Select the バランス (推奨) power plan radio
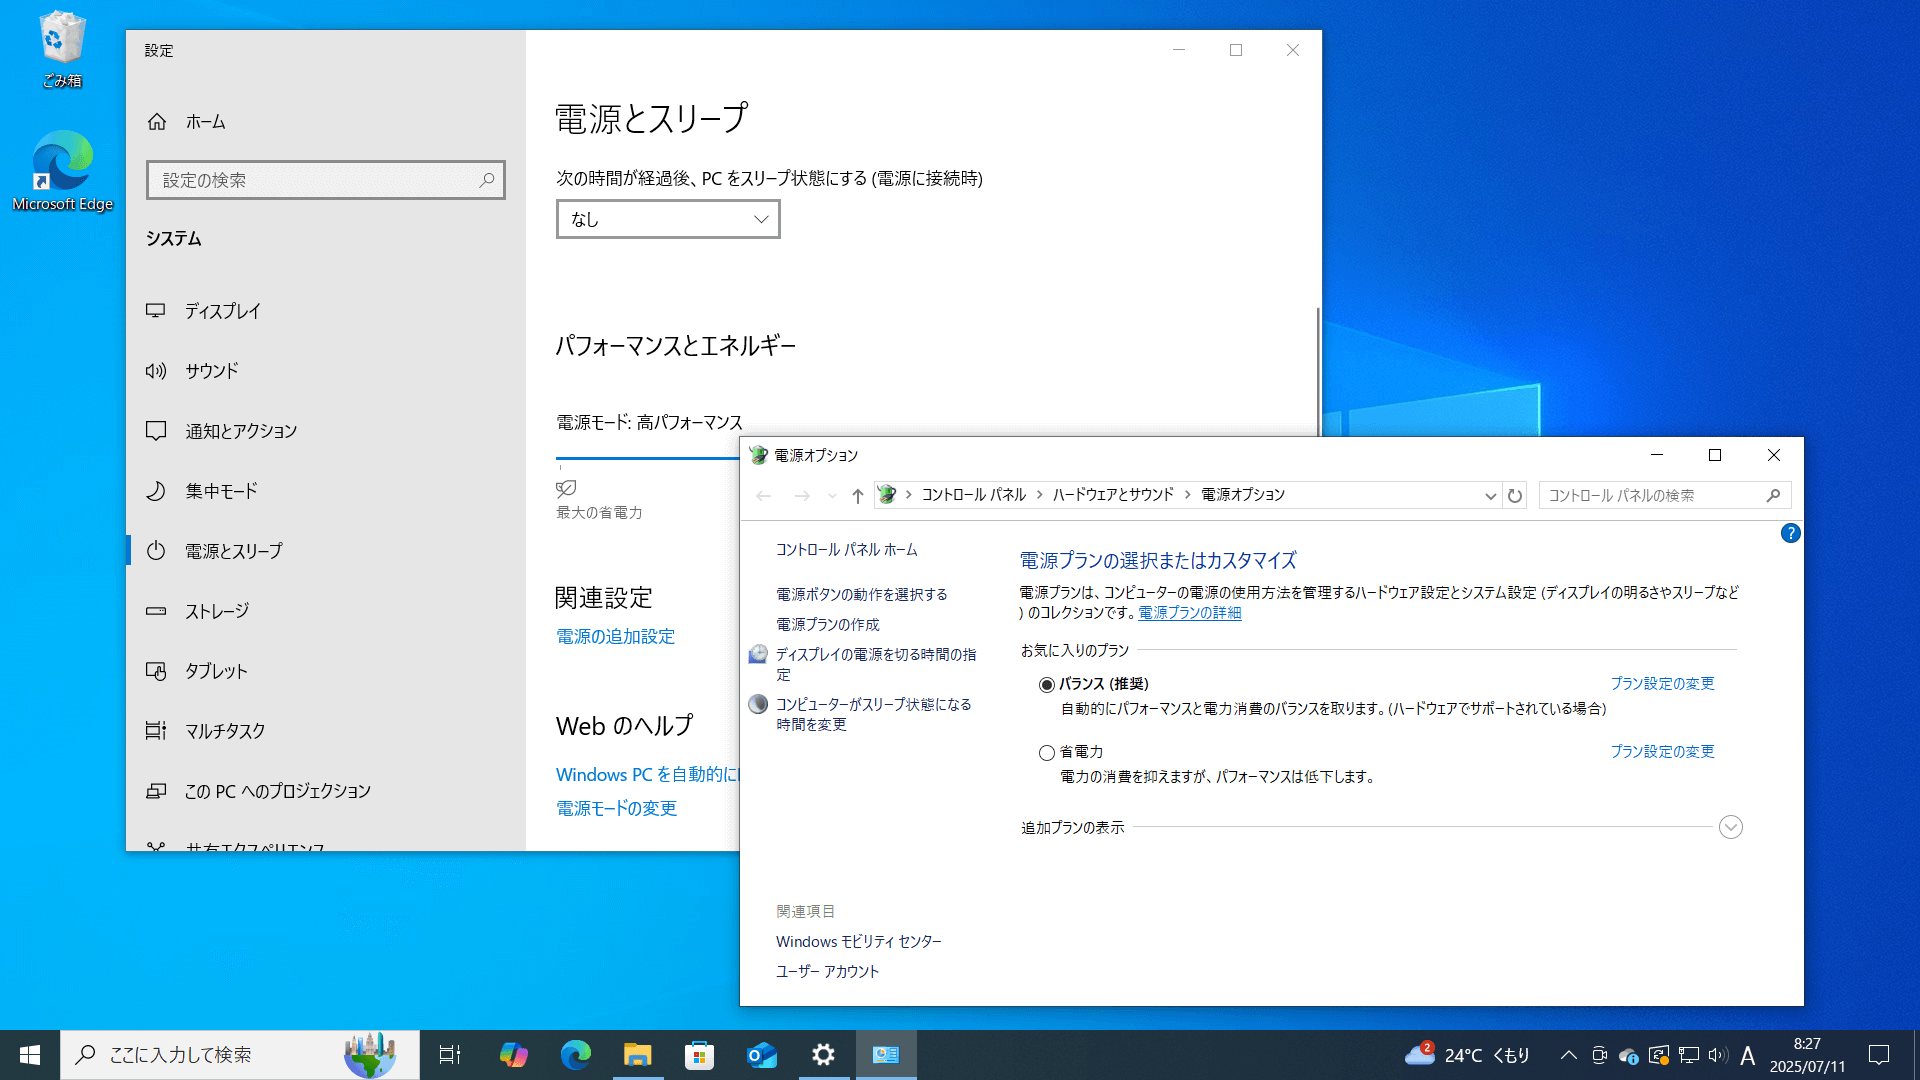The width and height of the screenshot is (1920, 1080). click(x=1046, y=685)
